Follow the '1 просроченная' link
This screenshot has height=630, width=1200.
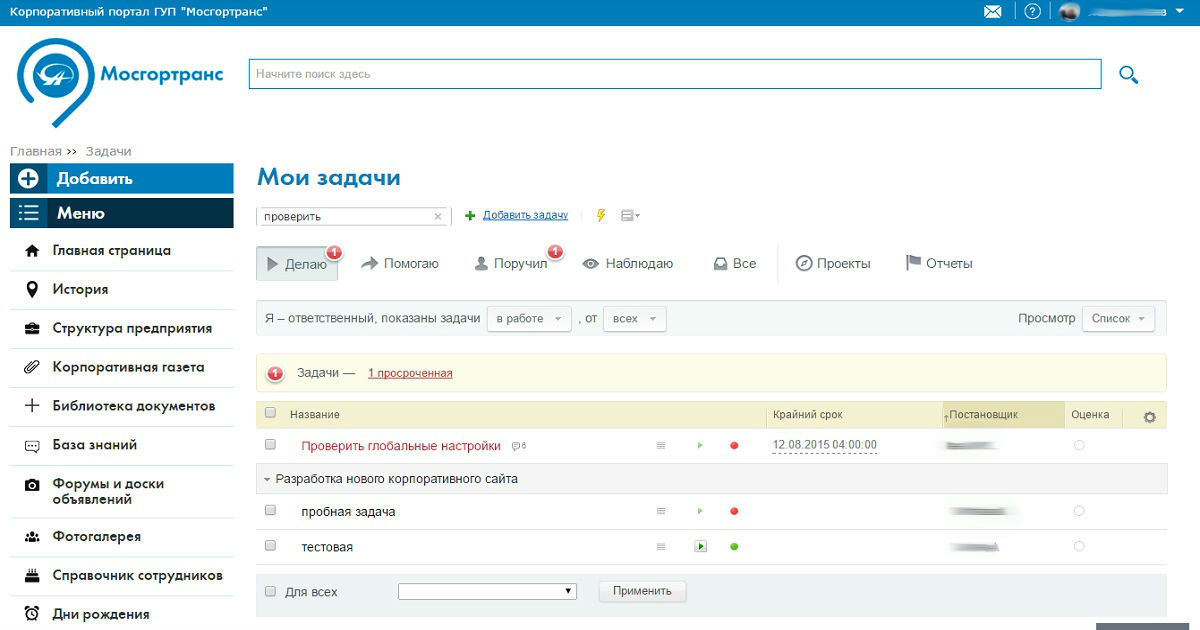410,373
